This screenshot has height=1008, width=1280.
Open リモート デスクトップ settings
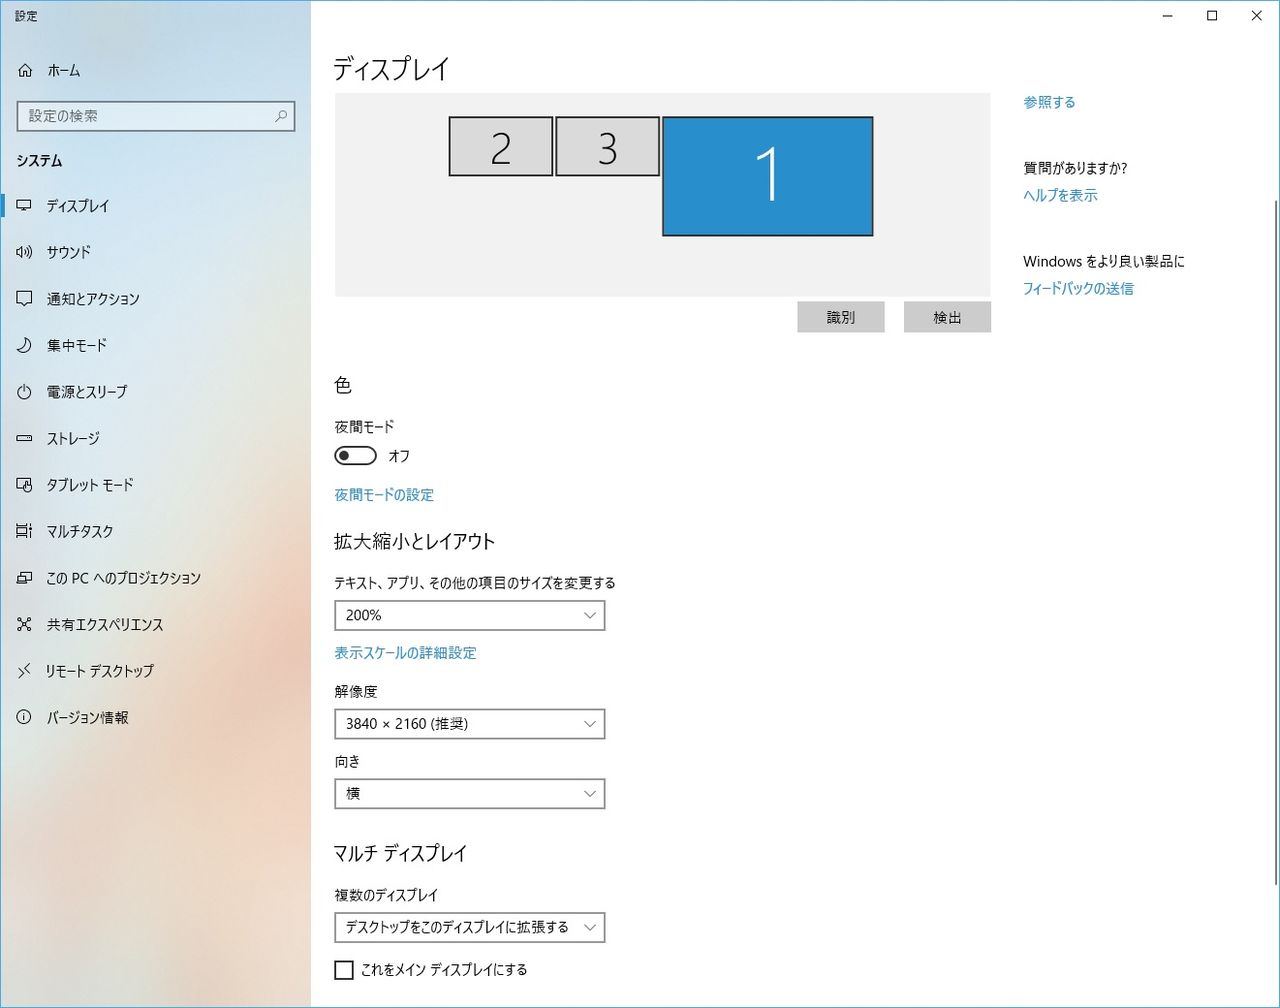(156, 671)
